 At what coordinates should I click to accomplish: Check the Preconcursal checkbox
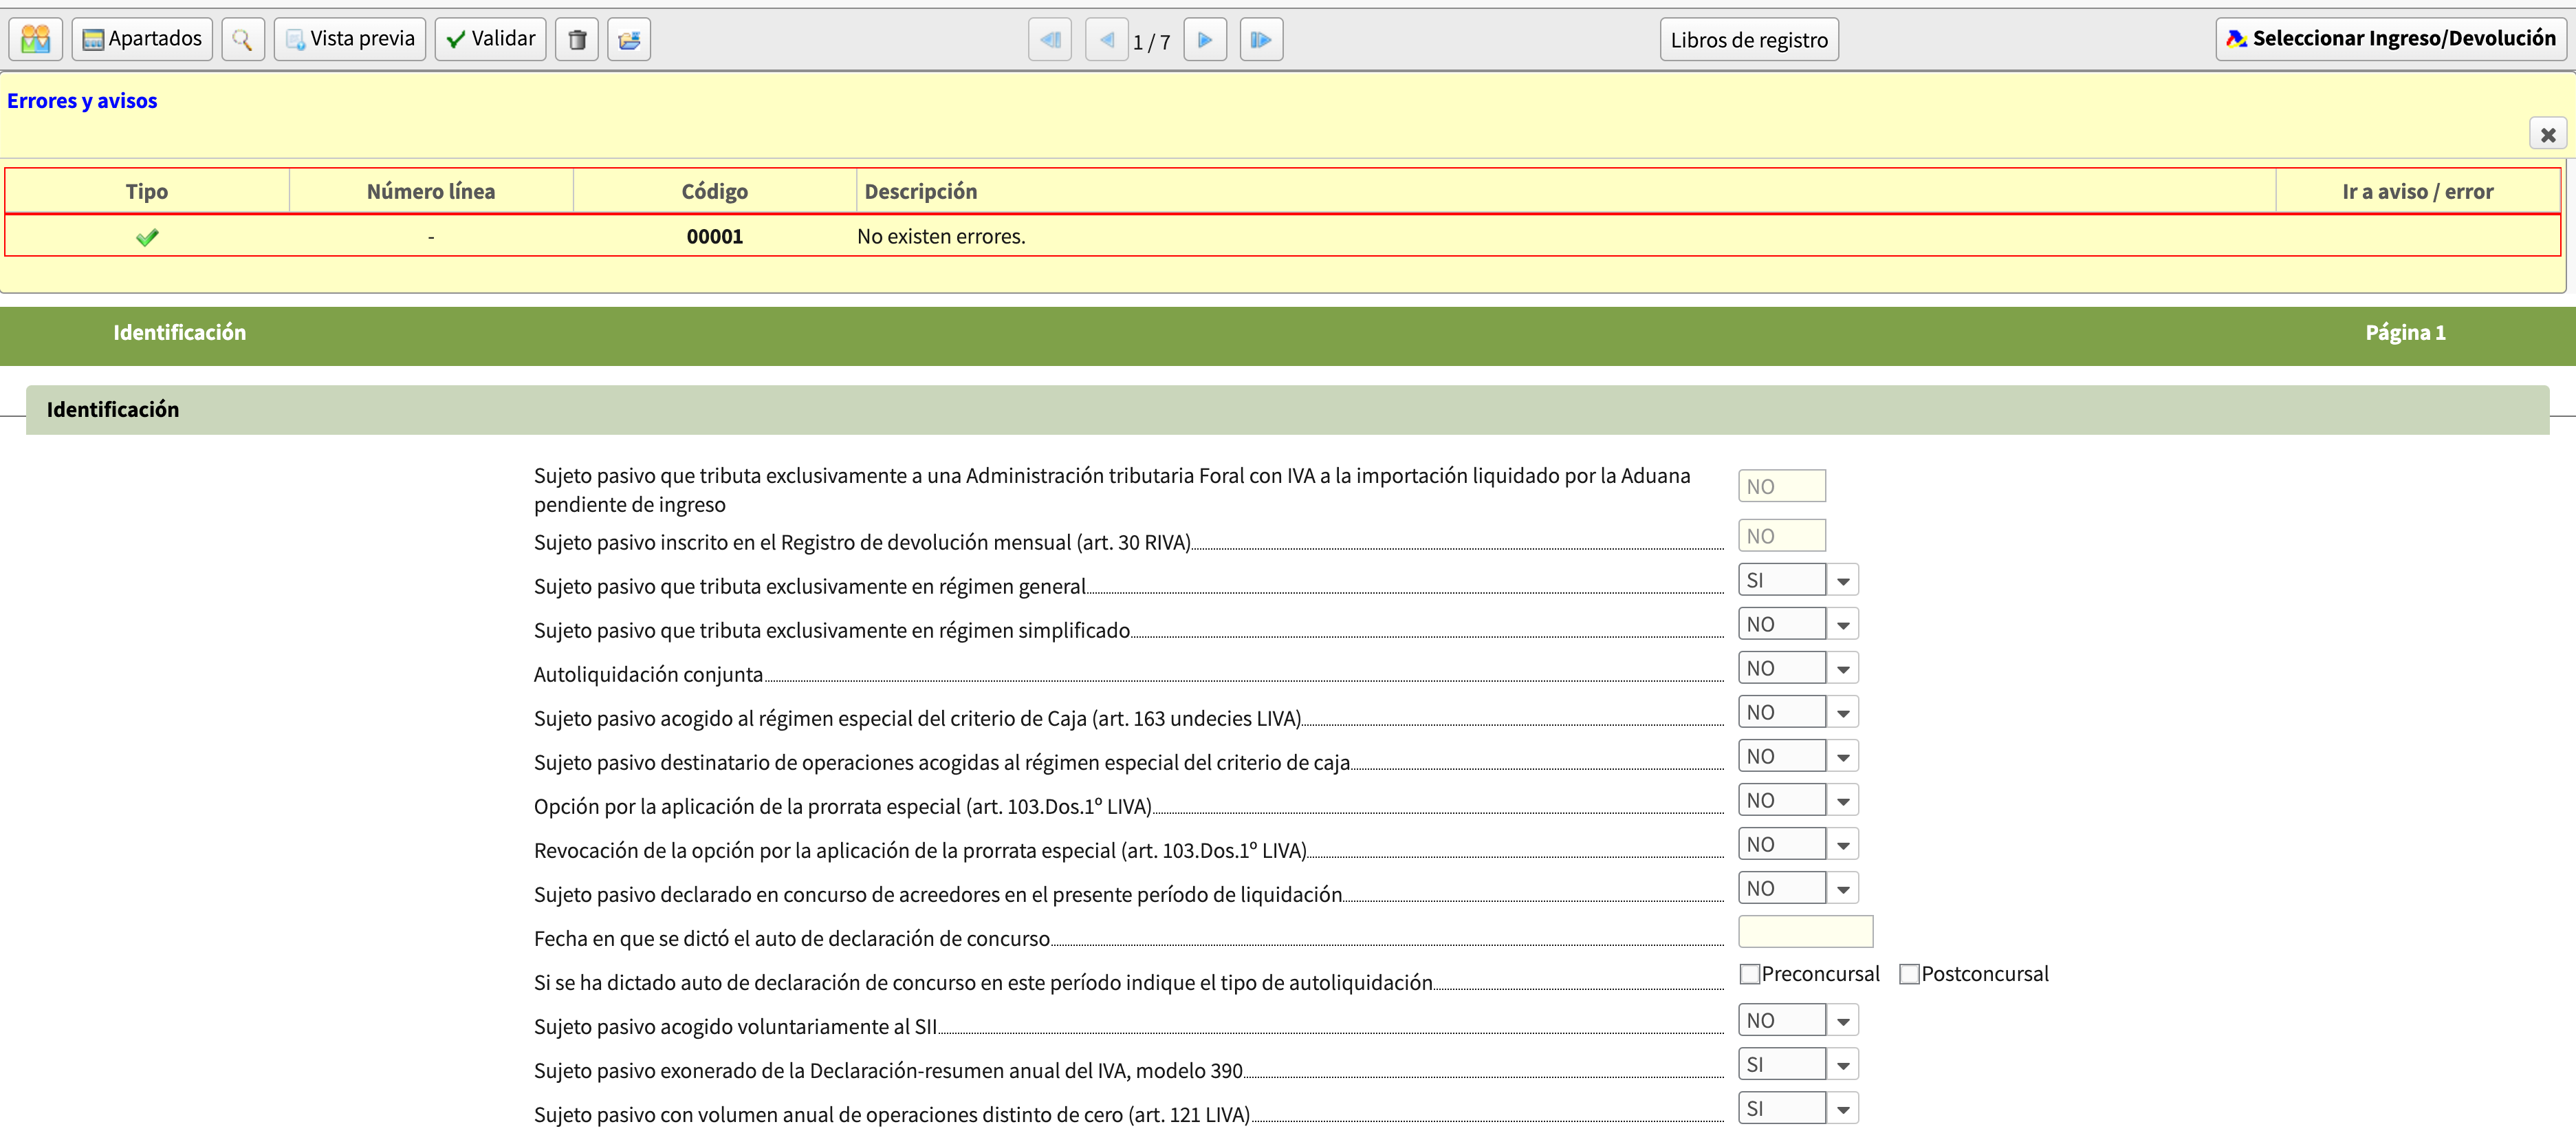coord(1750,974)
